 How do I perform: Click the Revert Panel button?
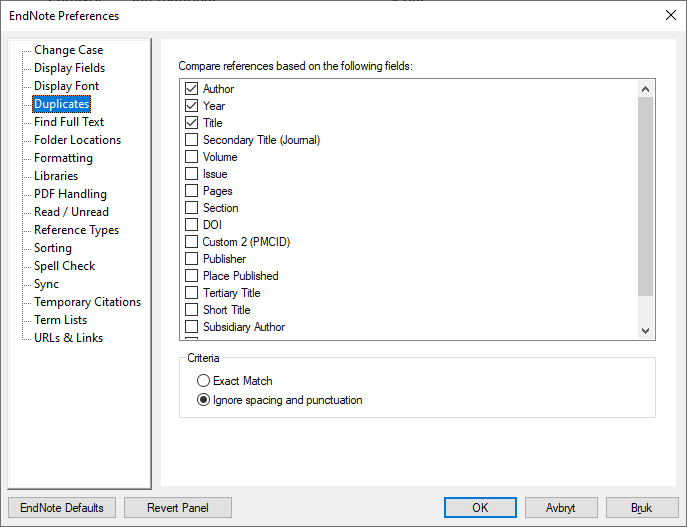click(178, 508)
